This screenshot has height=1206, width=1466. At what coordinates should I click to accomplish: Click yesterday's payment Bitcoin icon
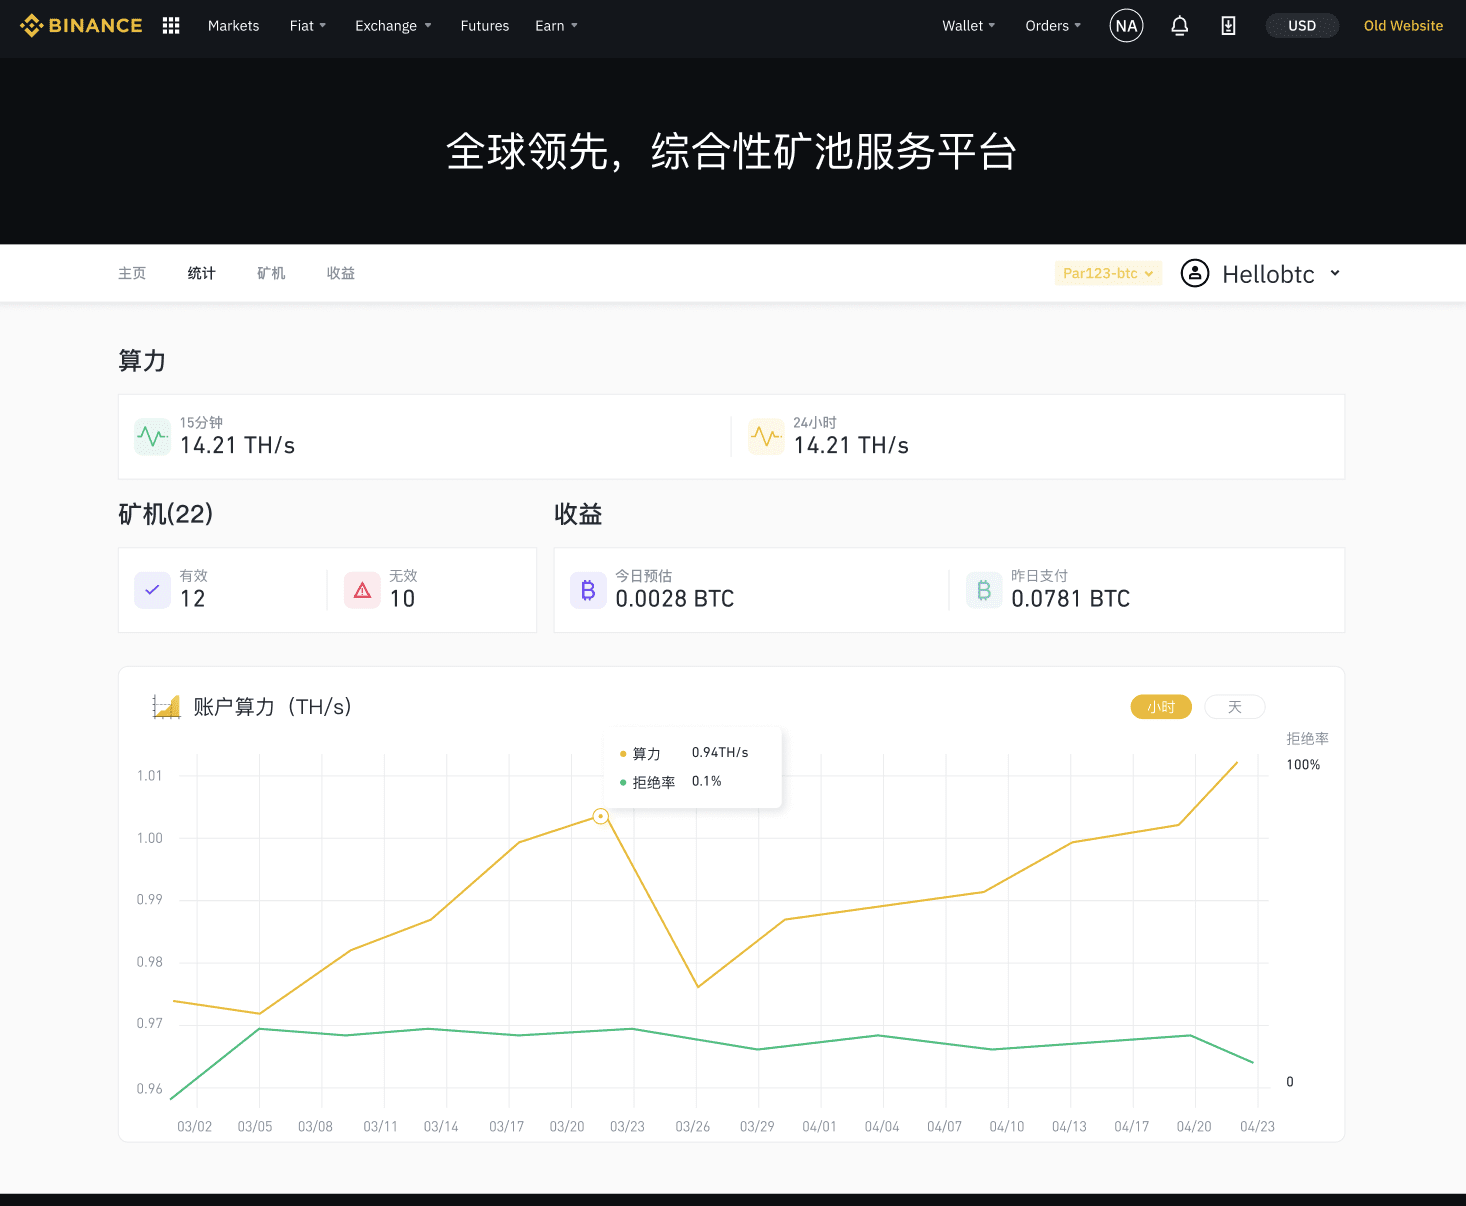pyautogui.click(x=984, y=590)
